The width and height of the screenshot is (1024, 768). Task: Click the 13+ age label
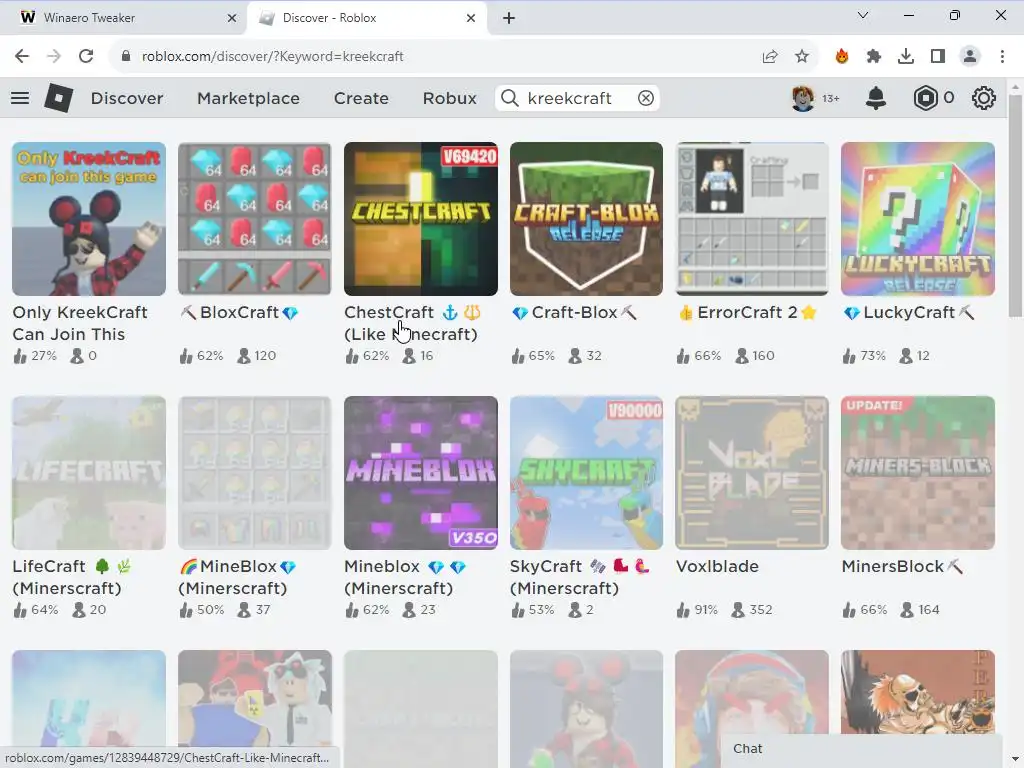pos(831,99)
